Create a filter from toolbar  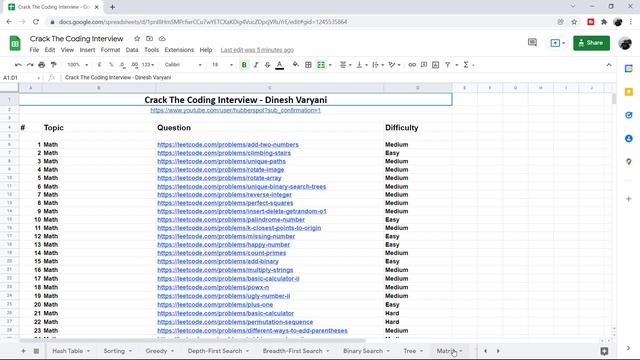tap(448, 65)
